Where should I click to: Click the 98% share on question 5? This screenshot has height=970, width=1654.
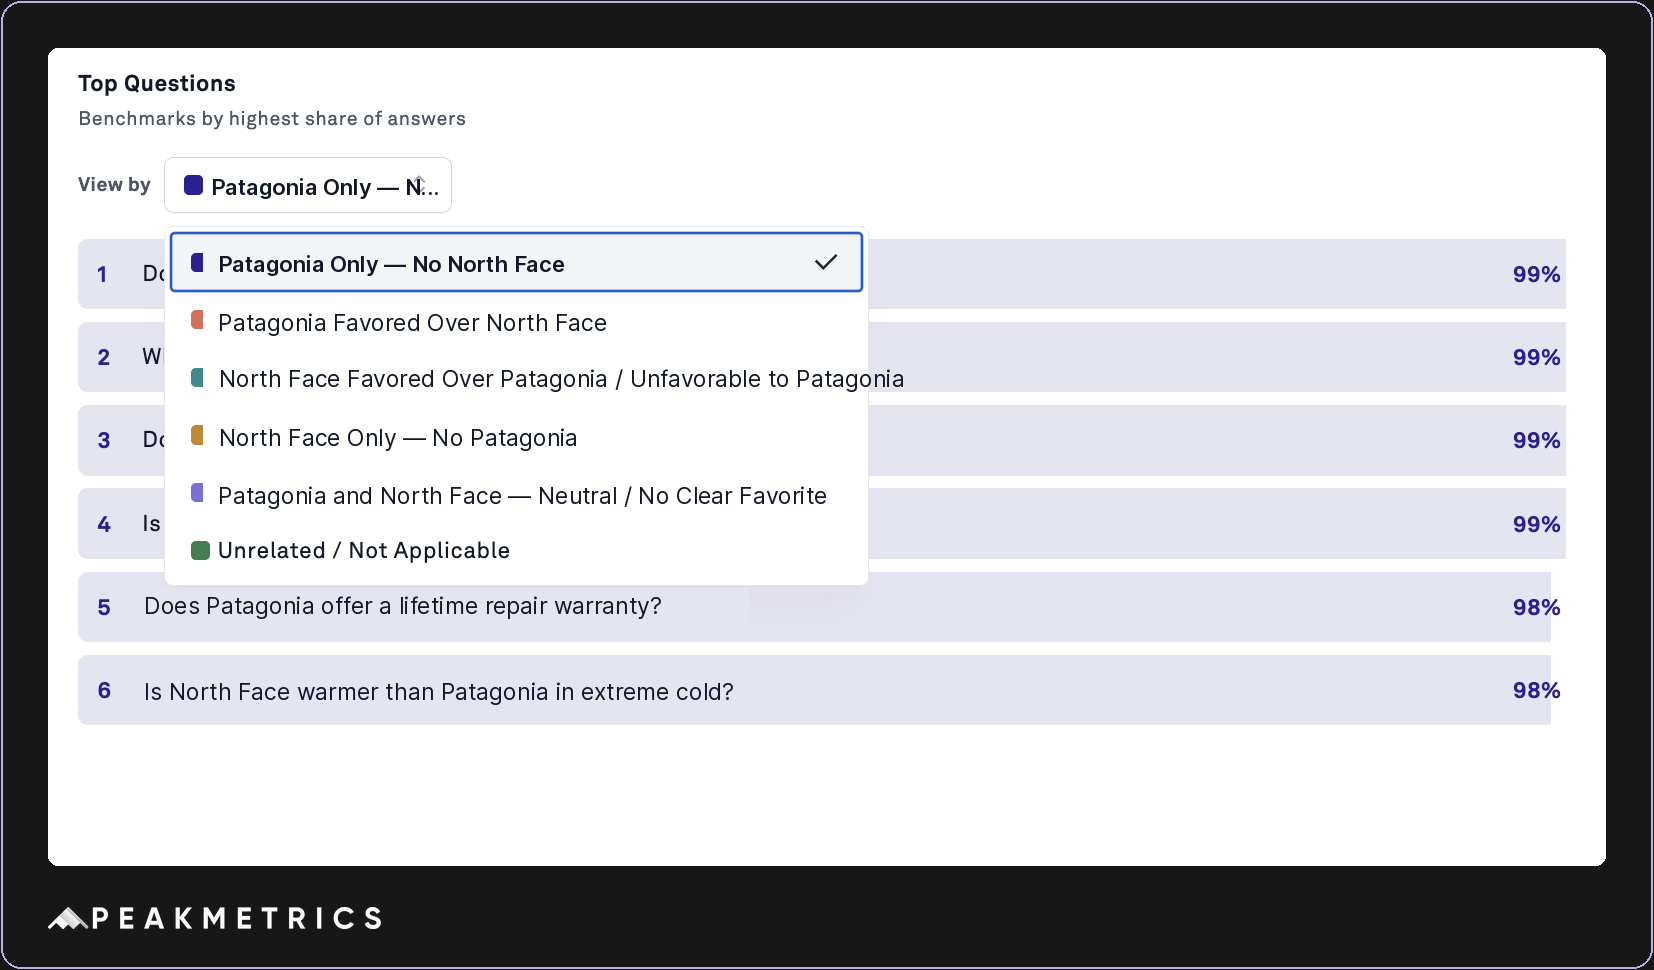point(1536,607)
